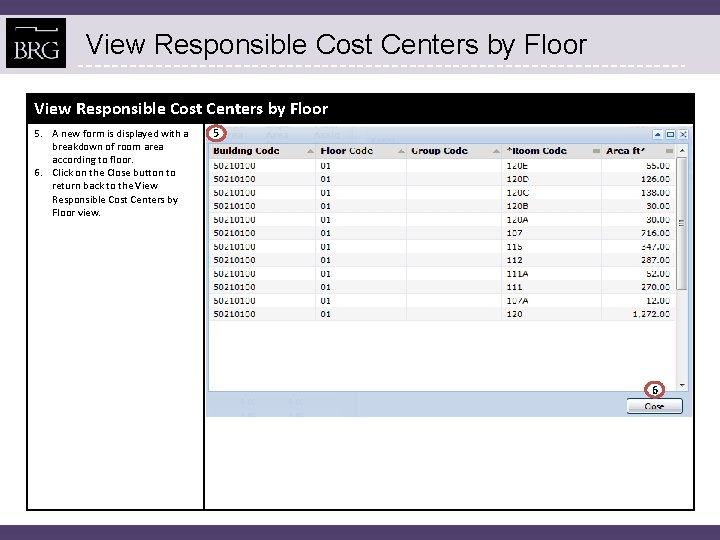Image resolution: width=720 pixels, height=540 pixels.
Task: Select room code 120C
Action: click(x=518, y=193)
